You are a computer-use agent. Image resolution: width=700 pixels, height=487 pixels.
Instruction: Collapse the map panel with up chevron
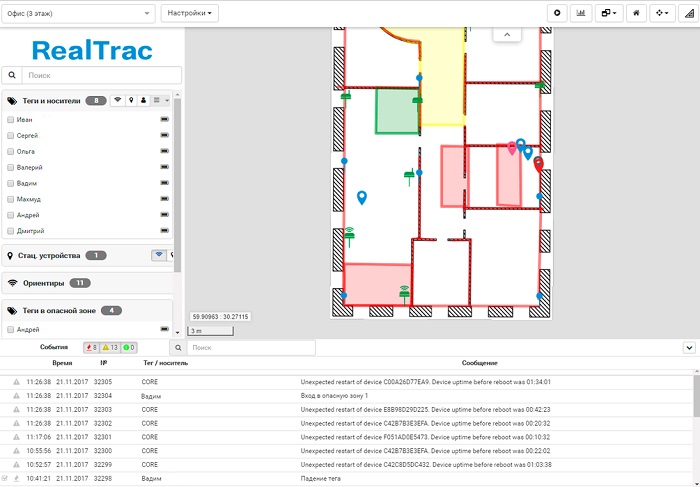[x=507, y=35]
